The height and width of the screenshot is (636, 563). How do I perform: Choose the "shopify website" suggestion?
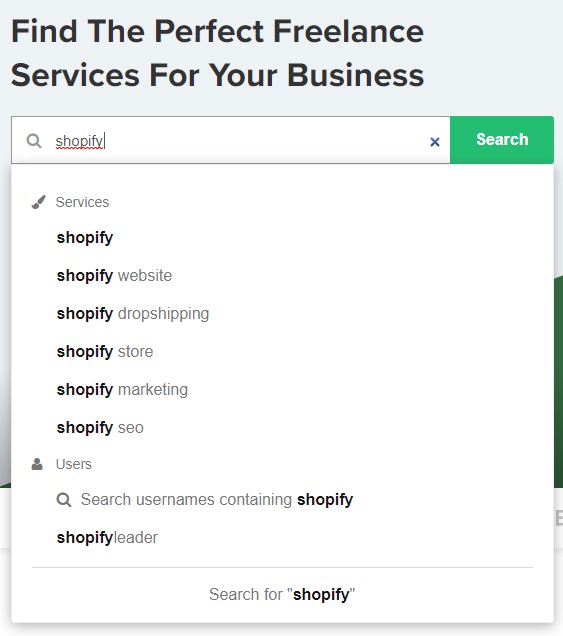(x=114, y=276)
